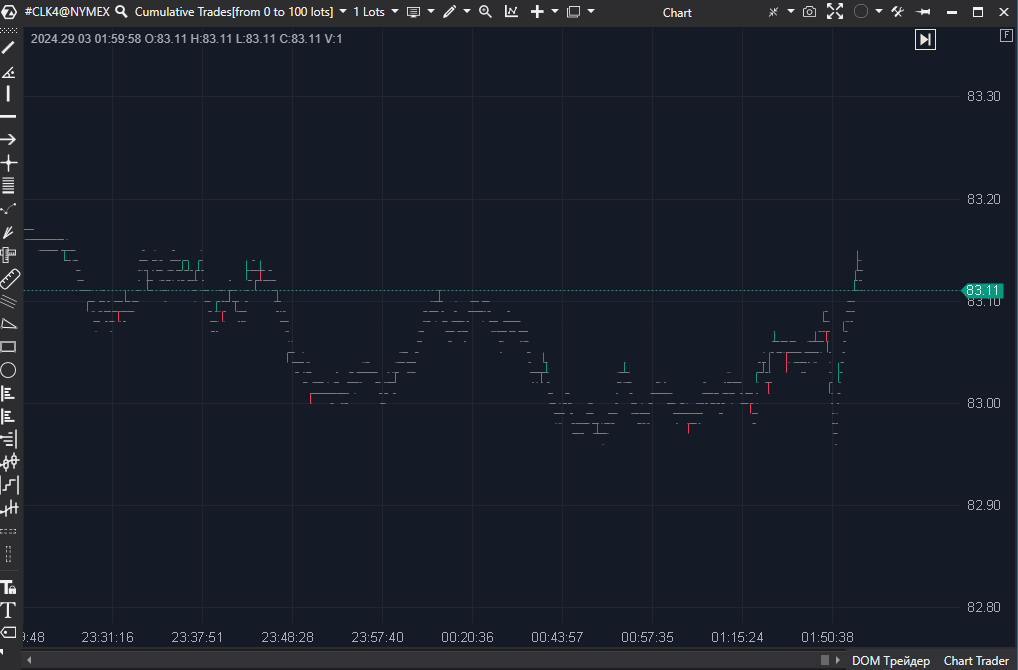This screenshot has width=1018, height=670.
Task: Select the chart indicators icon
Action: click(510, 11)
